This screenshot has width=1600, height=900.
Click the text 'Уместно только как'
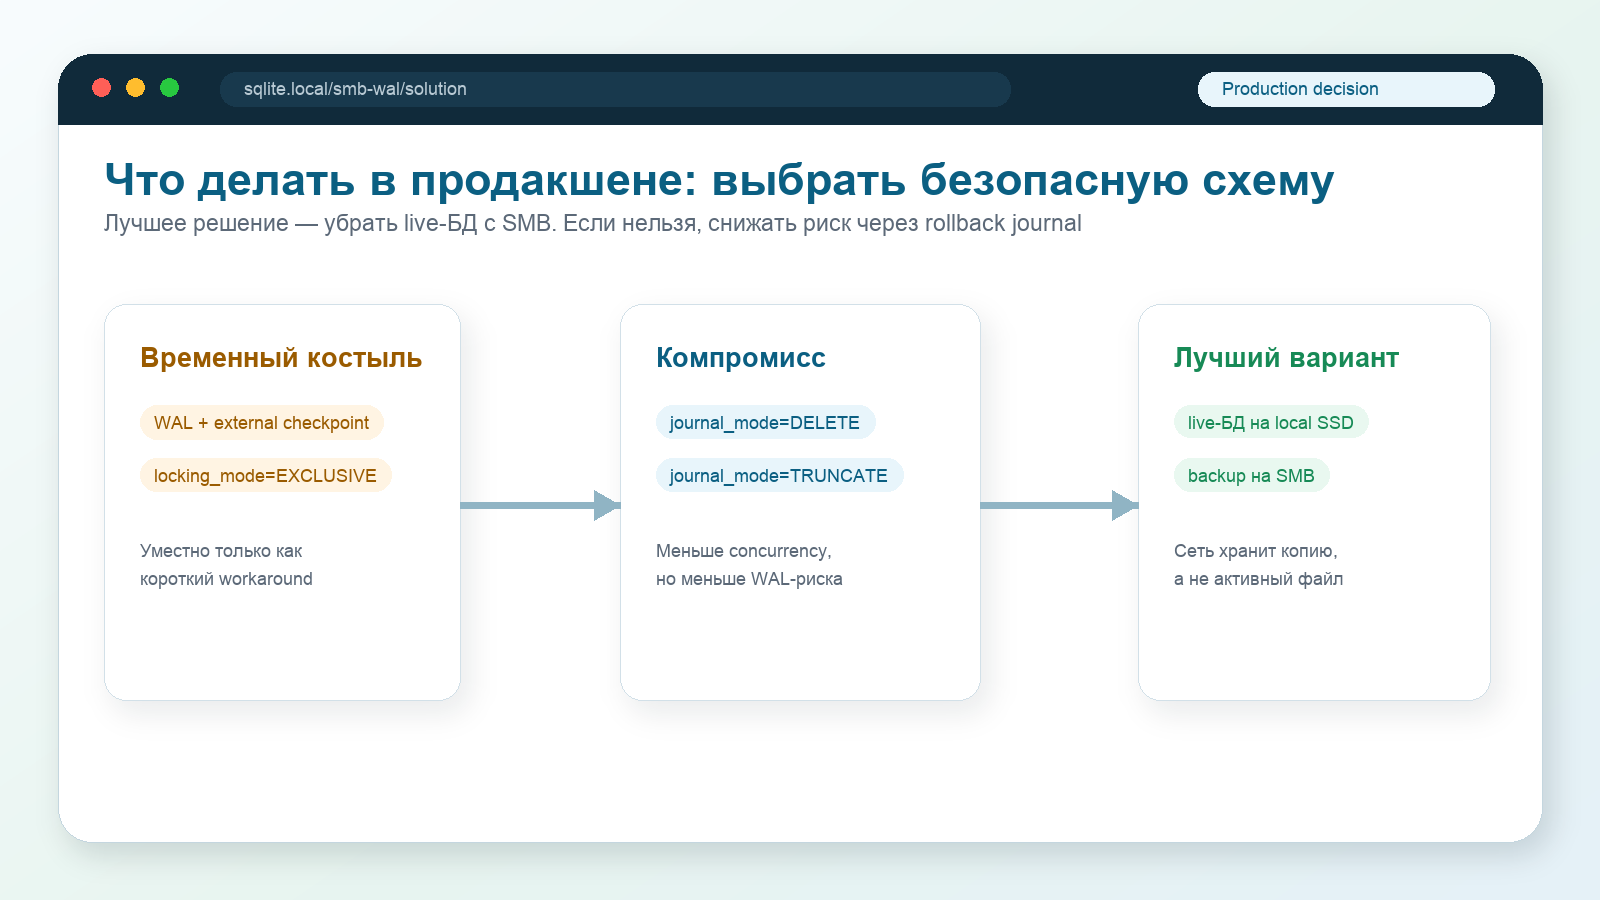click(x=221, y=551)
